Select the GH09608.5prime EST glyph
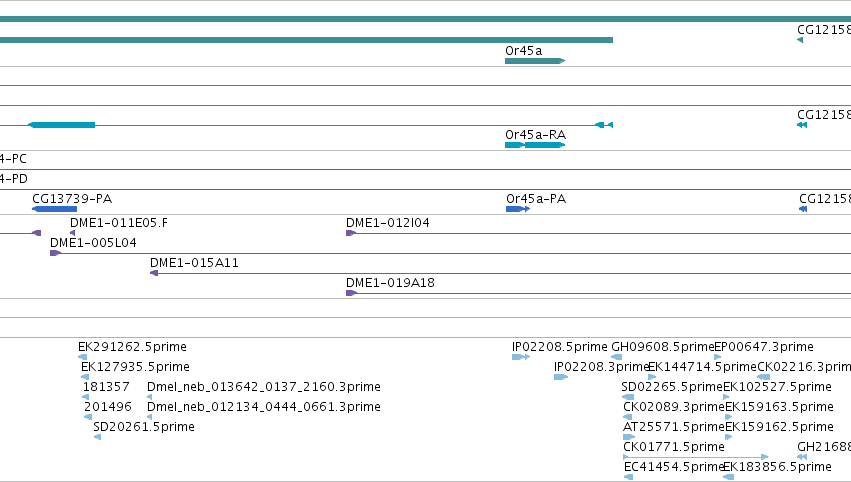This screenshot has width=851, height=482. click(x=617, y=357)
